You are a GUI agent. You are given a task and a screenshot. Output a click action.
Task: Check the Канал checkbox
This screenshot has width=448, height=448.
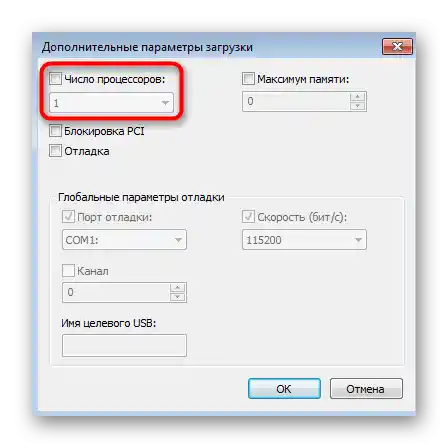pyautogui.click(x=68, y=271)
